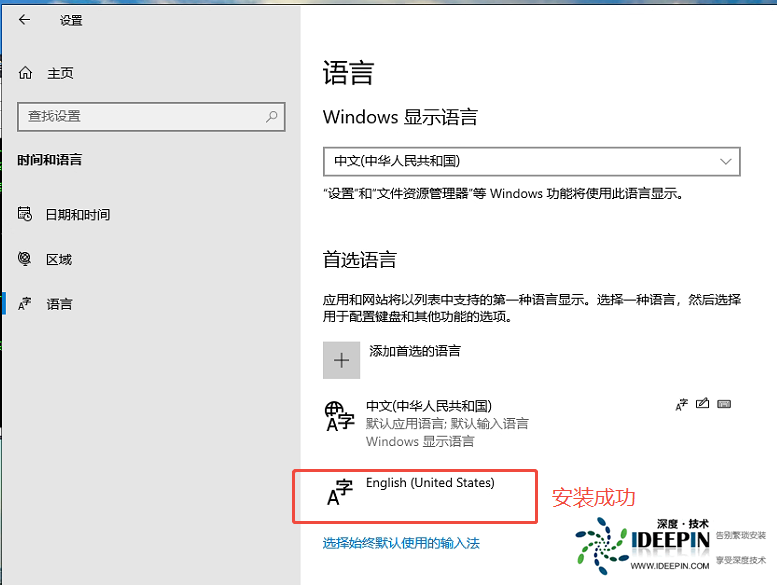Go to 主页 home icon
This screenshot has width=777, height=585.
coord(25,73)
